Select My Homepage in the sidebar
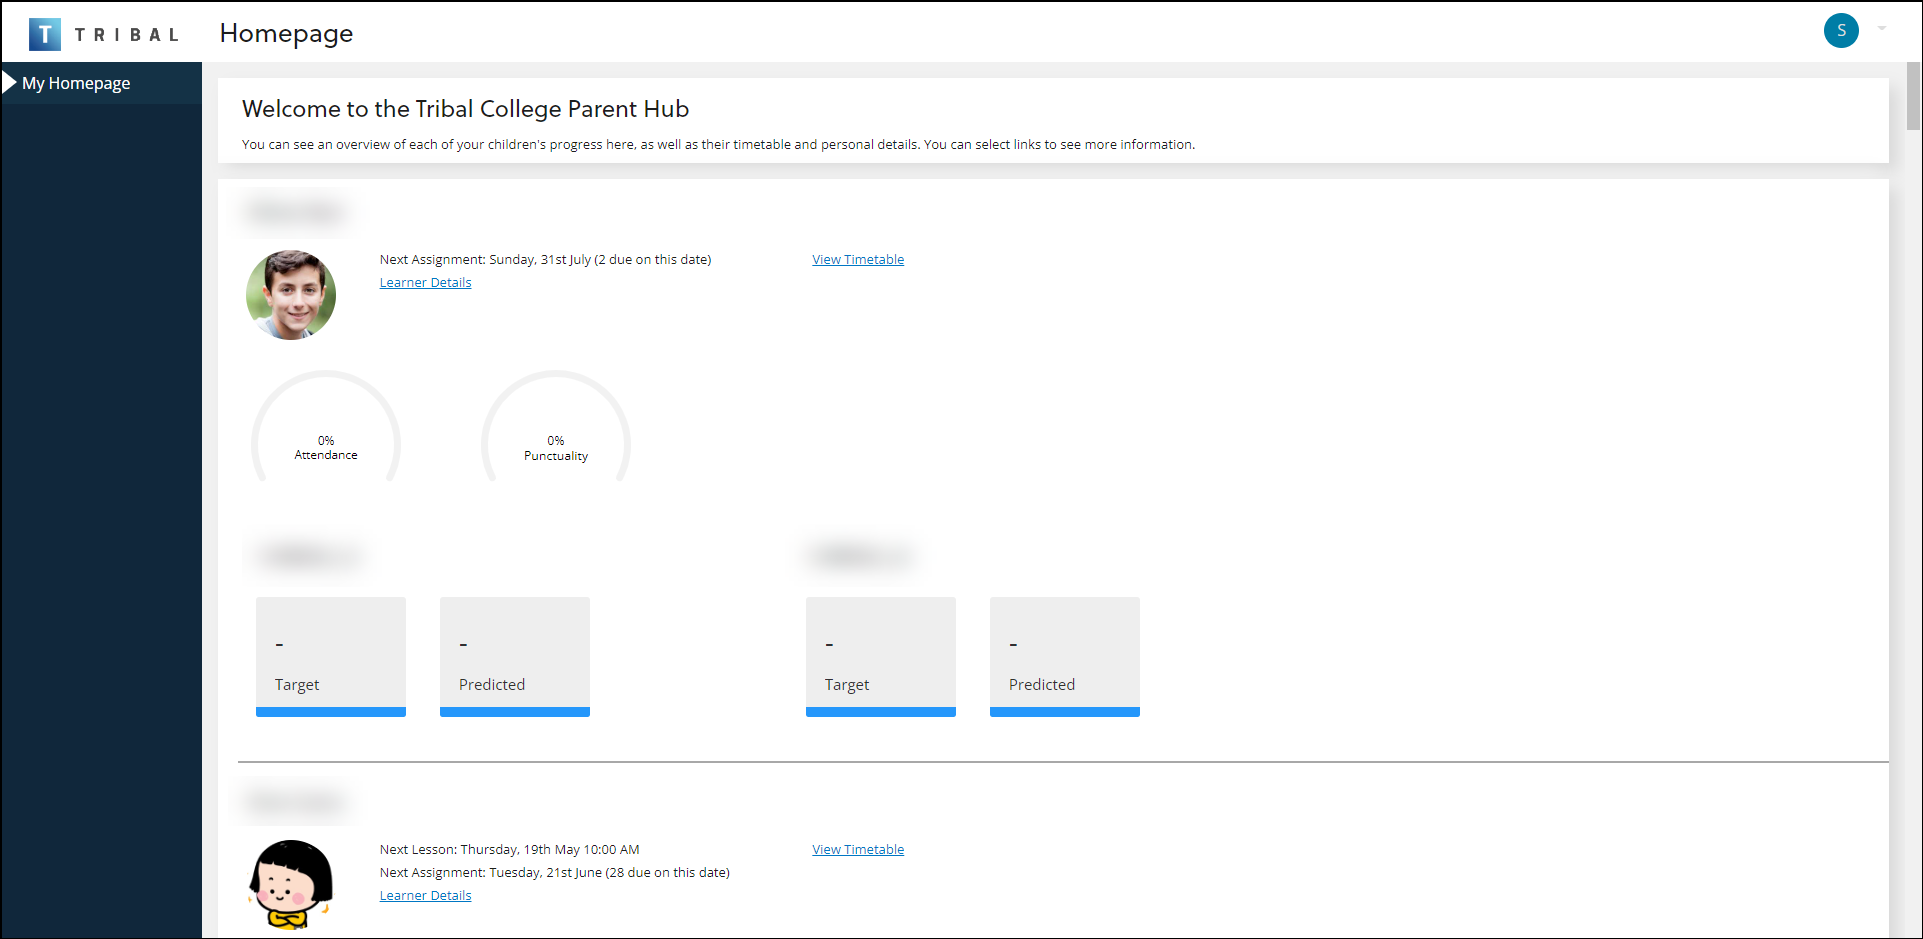 click(x=76, y=83)
